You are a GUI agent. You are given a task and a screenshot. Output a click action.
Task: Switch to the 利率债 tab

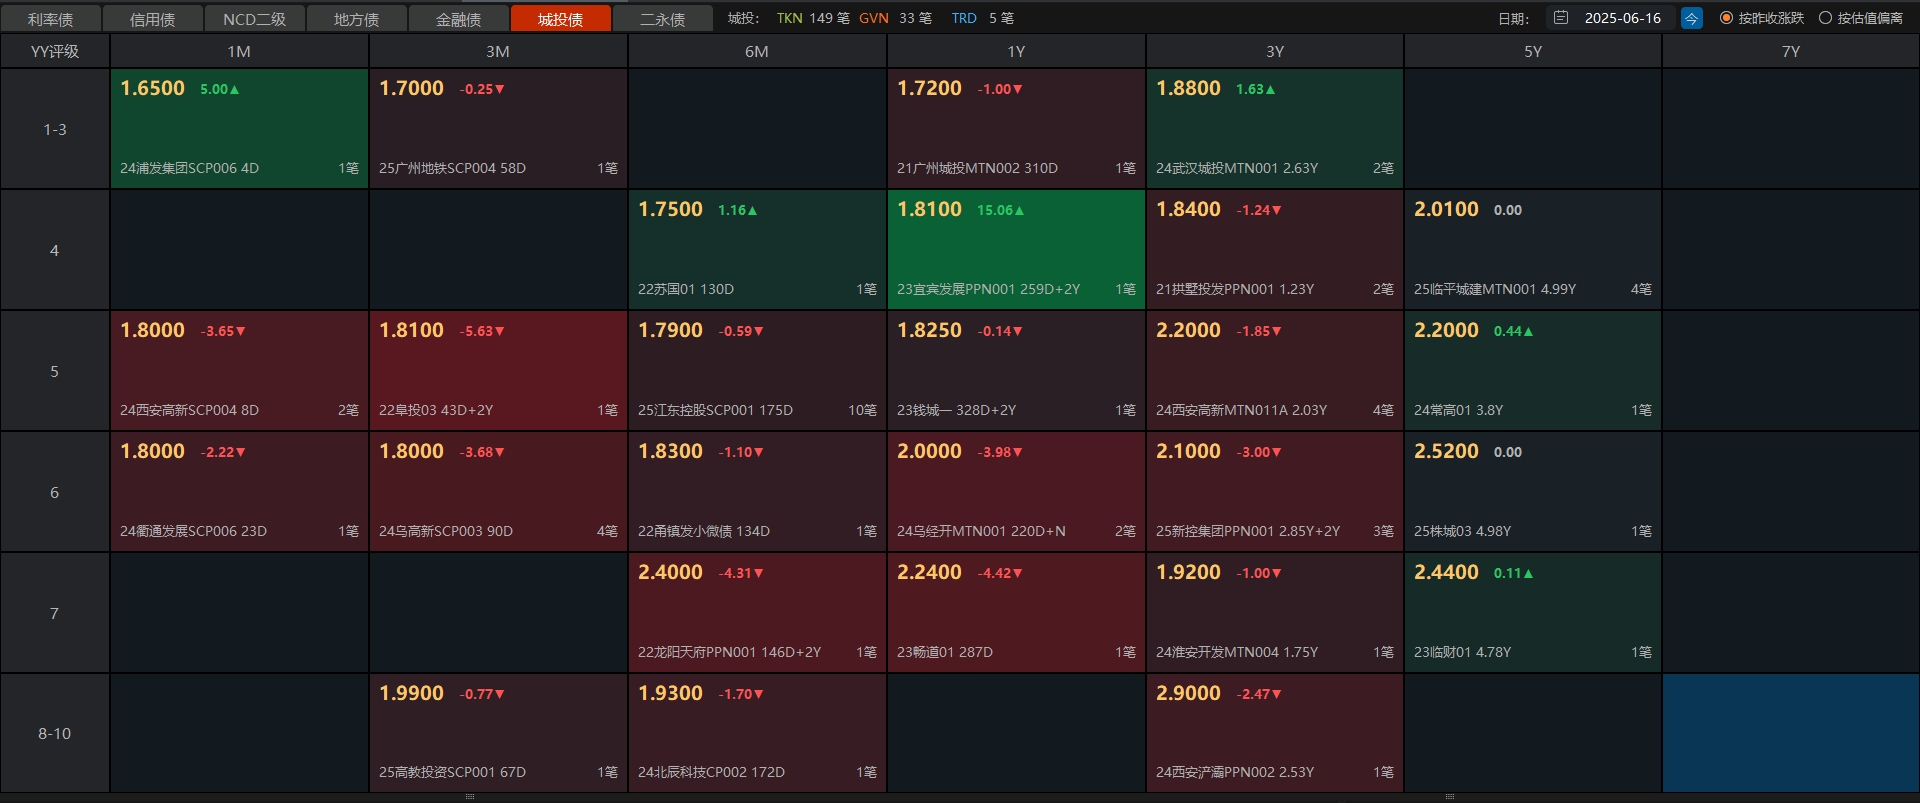pos(51,19)
